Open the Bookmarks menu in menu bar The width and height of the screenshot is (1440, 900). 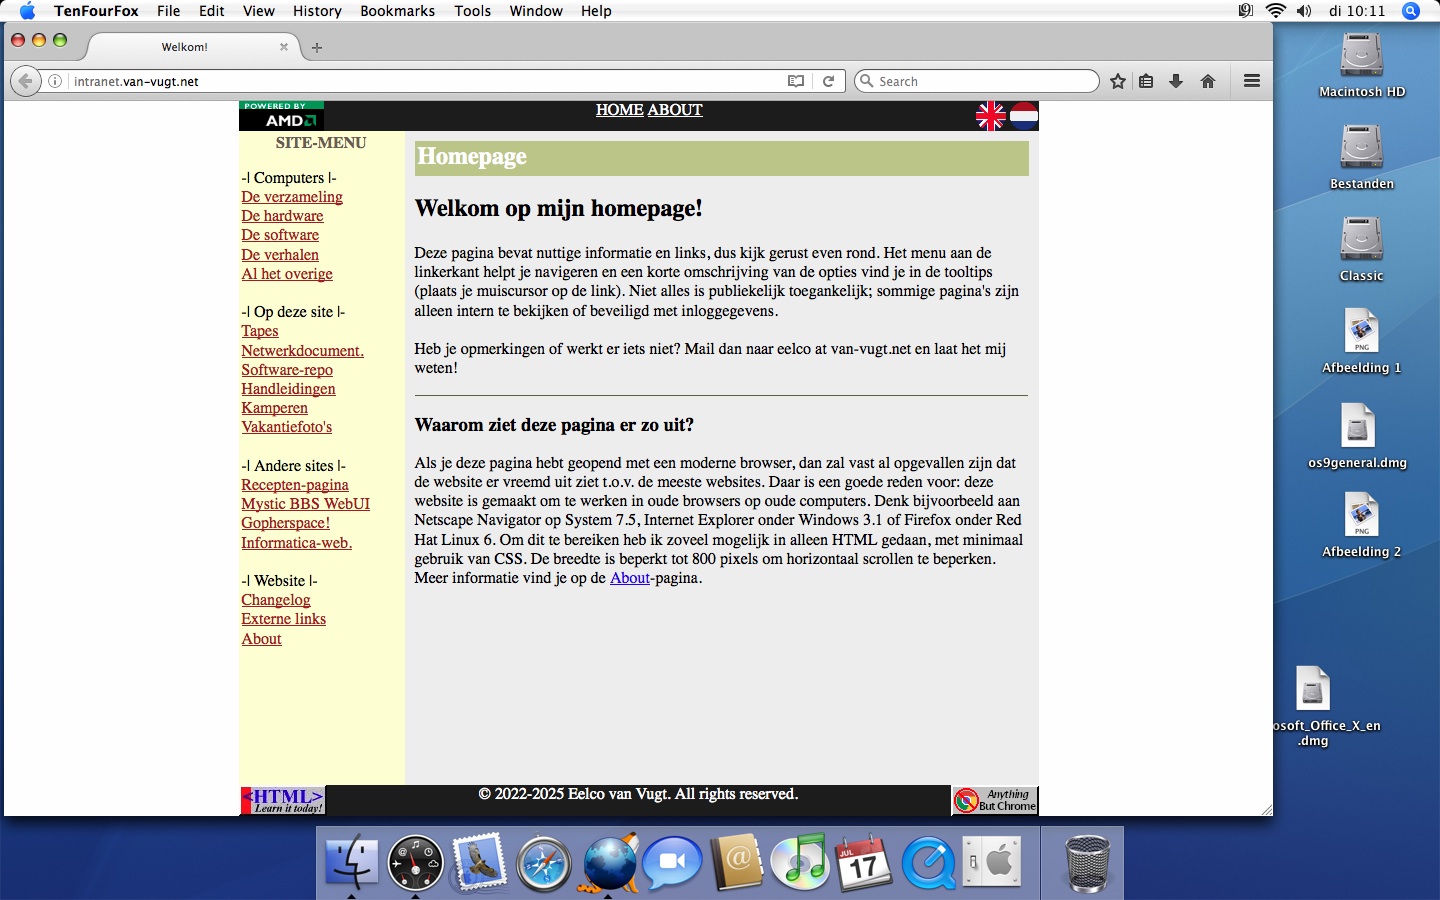point(397,11)
